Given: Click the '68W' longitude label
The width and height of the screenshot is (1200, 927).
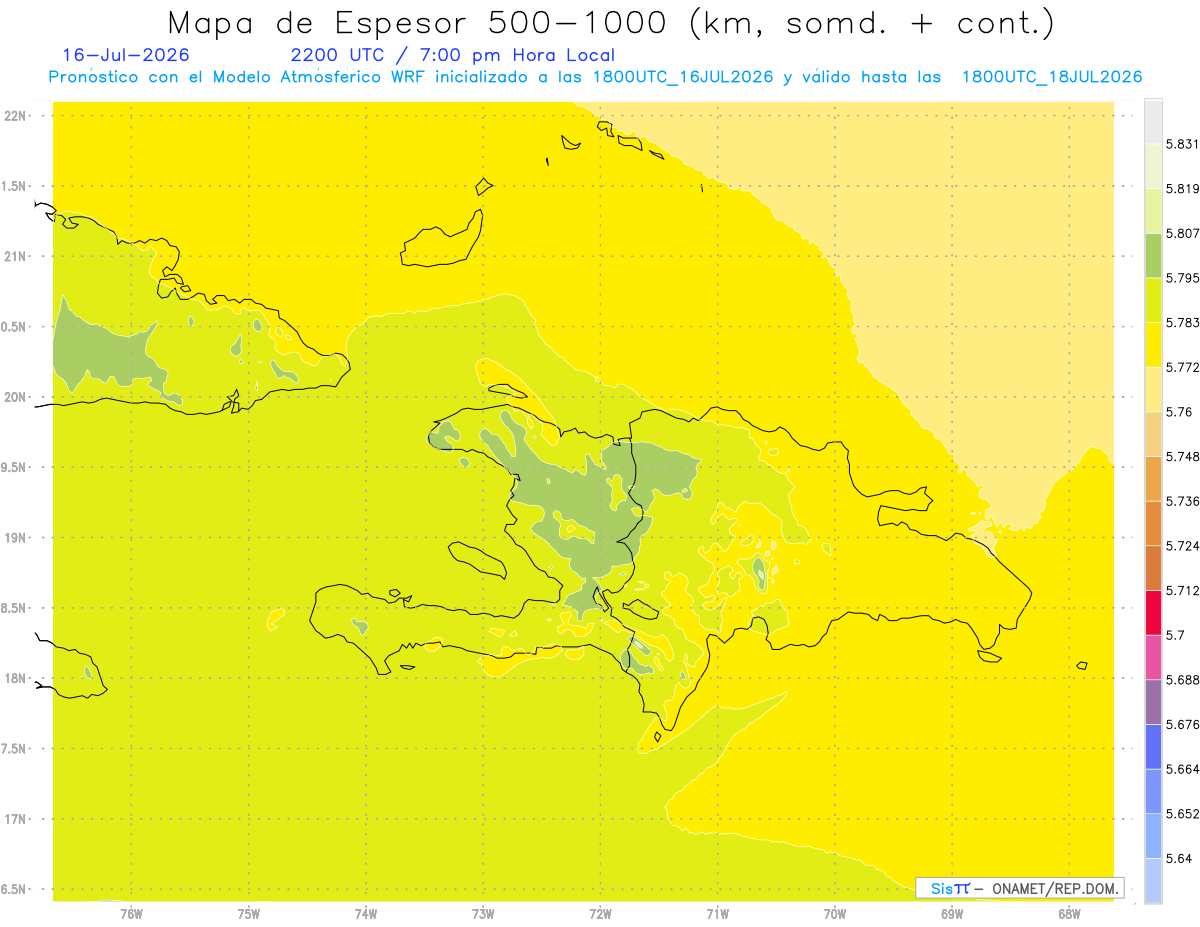Looking at the screenshot, I should [x=1069, y=913].
